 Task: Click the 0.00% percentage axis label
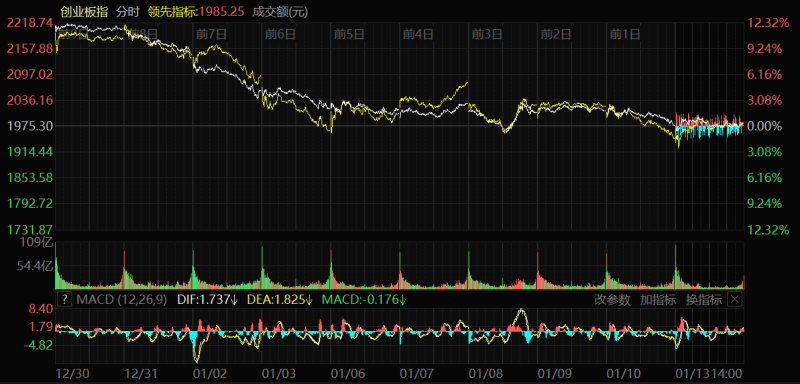click(x=765, y=126)
